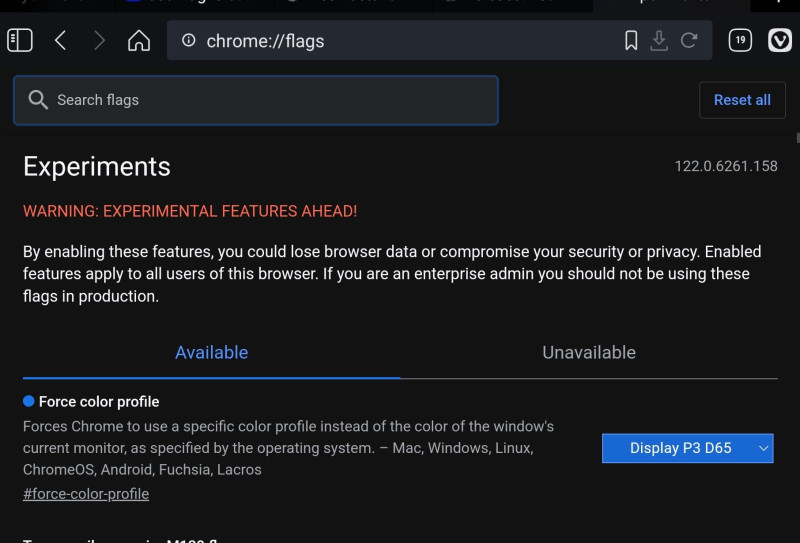Open the #force-color-profile anchor link
Screen dimensions: 800x543
click(x=86, y=494)
